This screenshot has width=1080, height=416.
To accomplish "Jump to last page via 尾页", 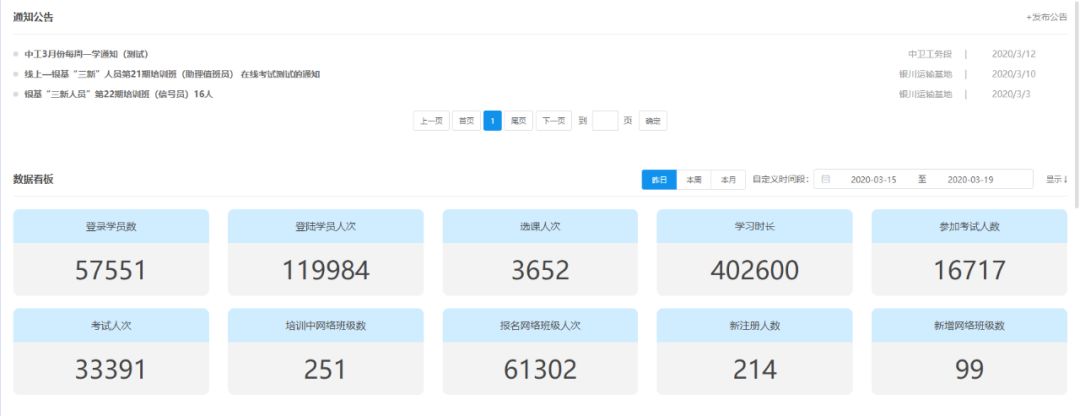I will coord(519,121).
